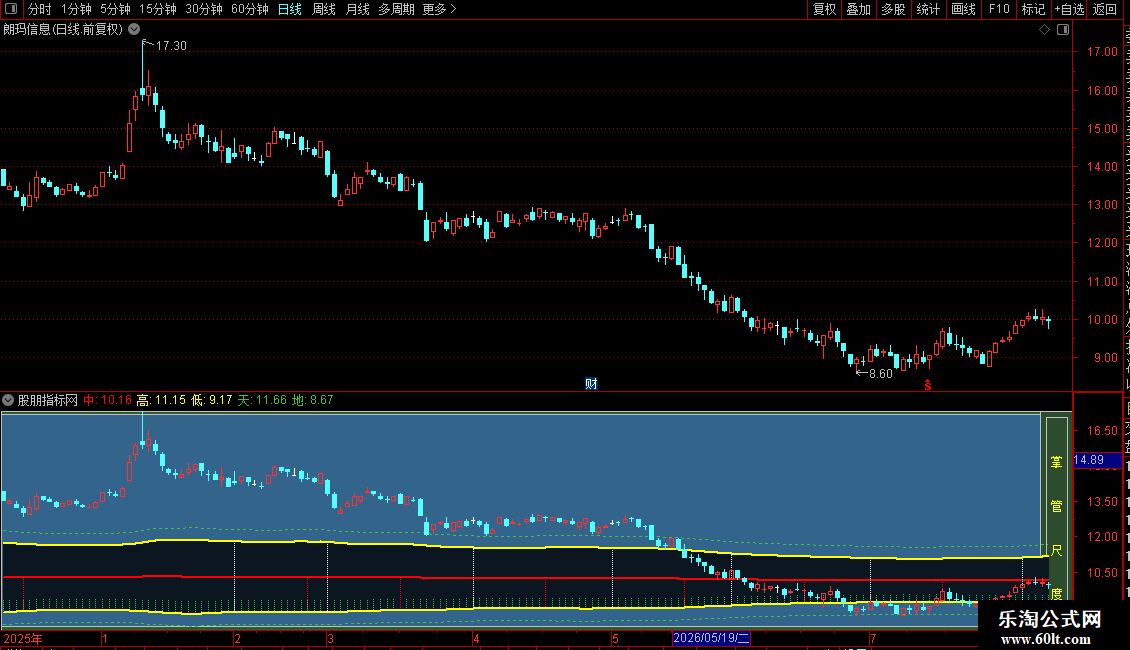Click the 低: 9.17 indicator value
This screenshot has height=650, width=1130.
click(211, 400)
